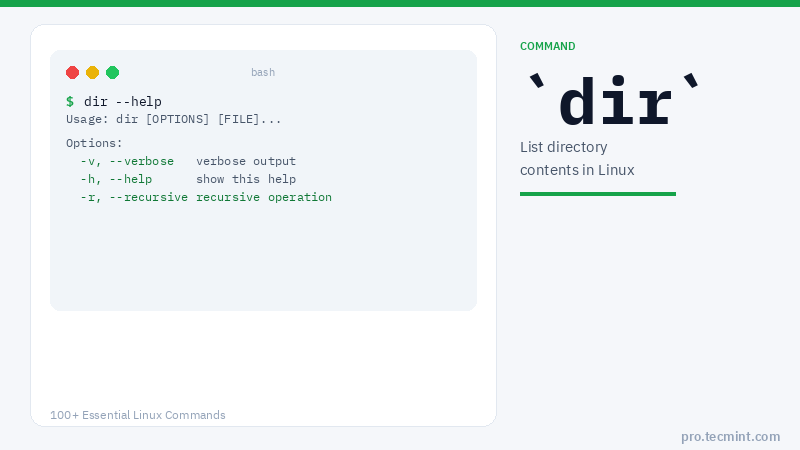Click the green maximize dot in terminal
800x450 pixels.
pos(113,72)
